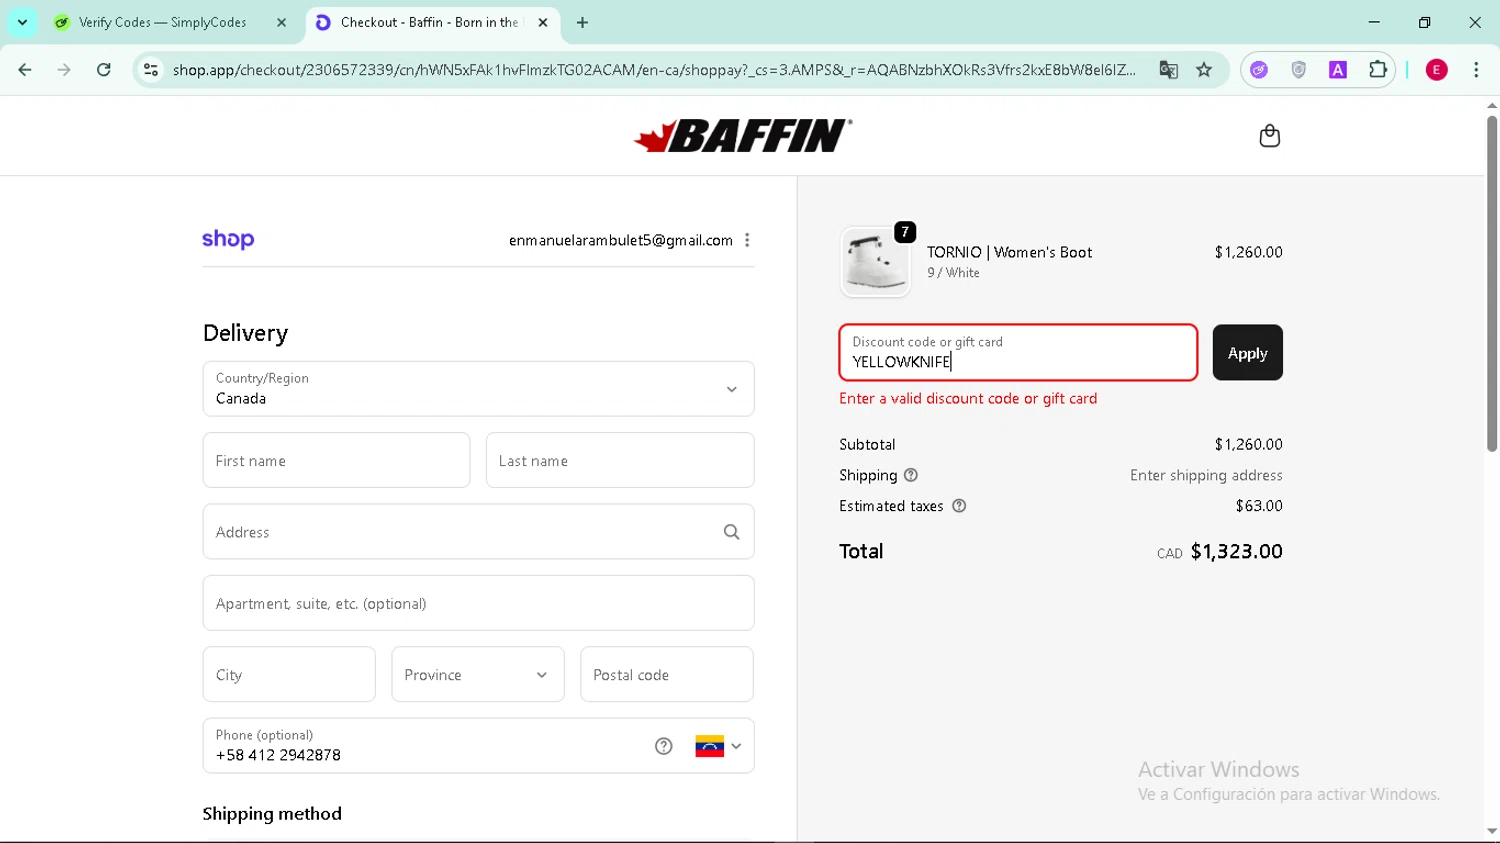Click the address search magnifier icon
This screenshot has width=1500, height=843.
click(x=732, y=532)
